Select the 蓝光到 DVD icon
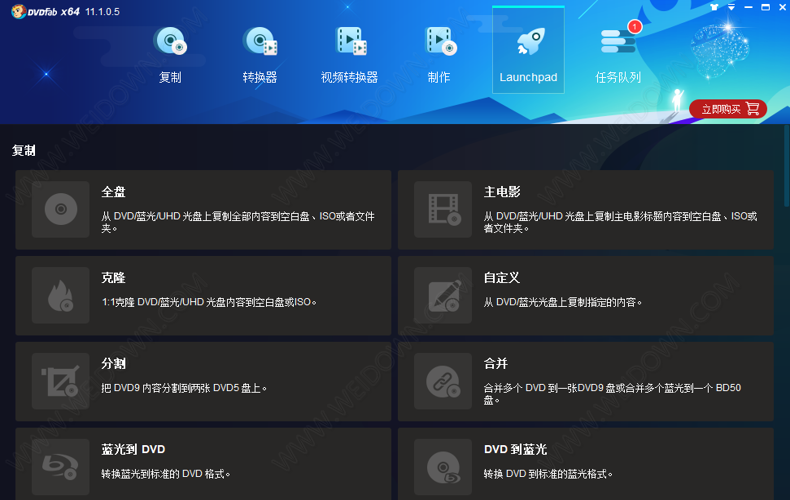The image size is (790, 500). tap(61, 465)
